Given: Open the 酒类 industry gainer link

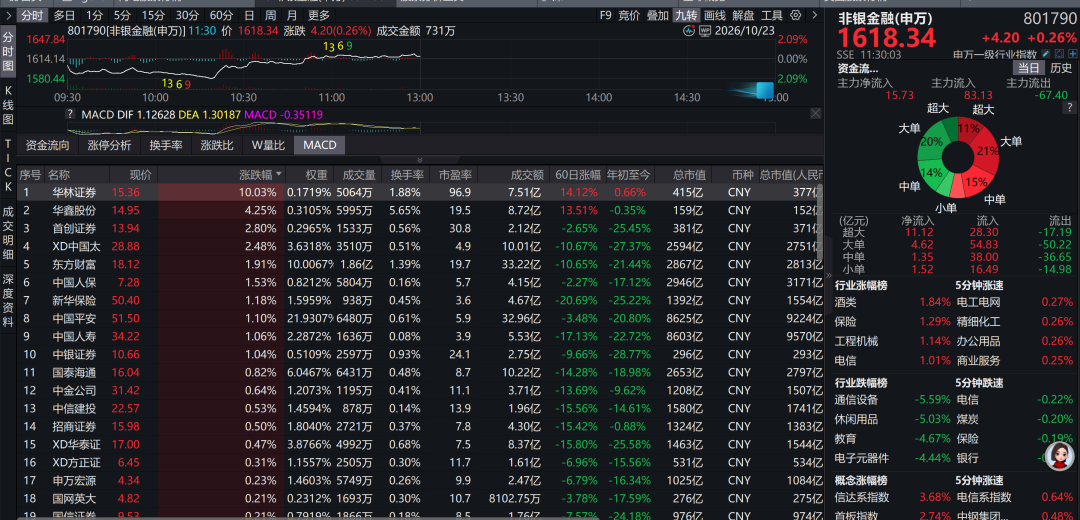Looking at the screenshot, I should tap(846, 302).
